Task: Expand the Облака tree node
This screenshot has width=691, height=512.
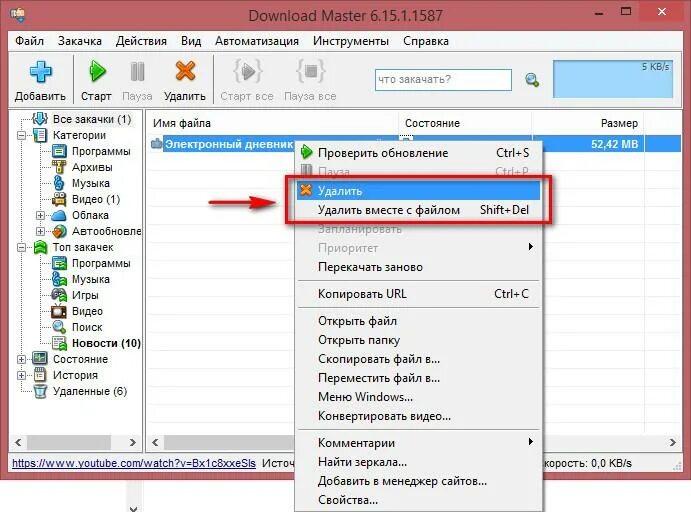Action: click(40, 215)
